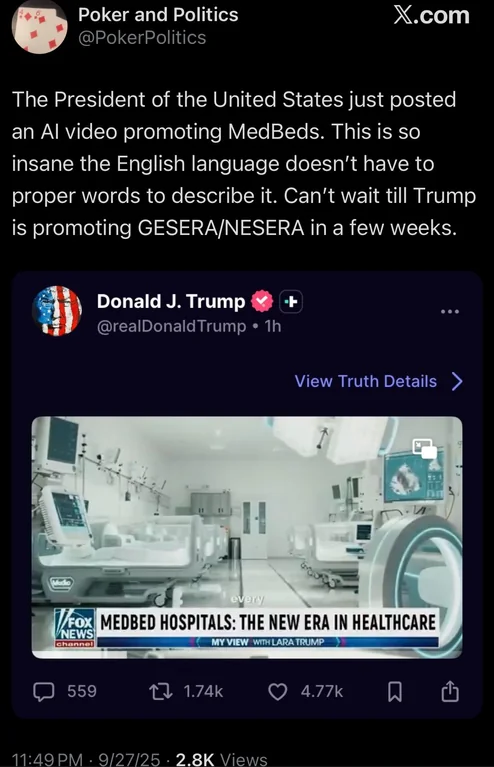Open the Poker and Politics profile avatar
This screenshot has height=767, width=494.
pos(40,26)
